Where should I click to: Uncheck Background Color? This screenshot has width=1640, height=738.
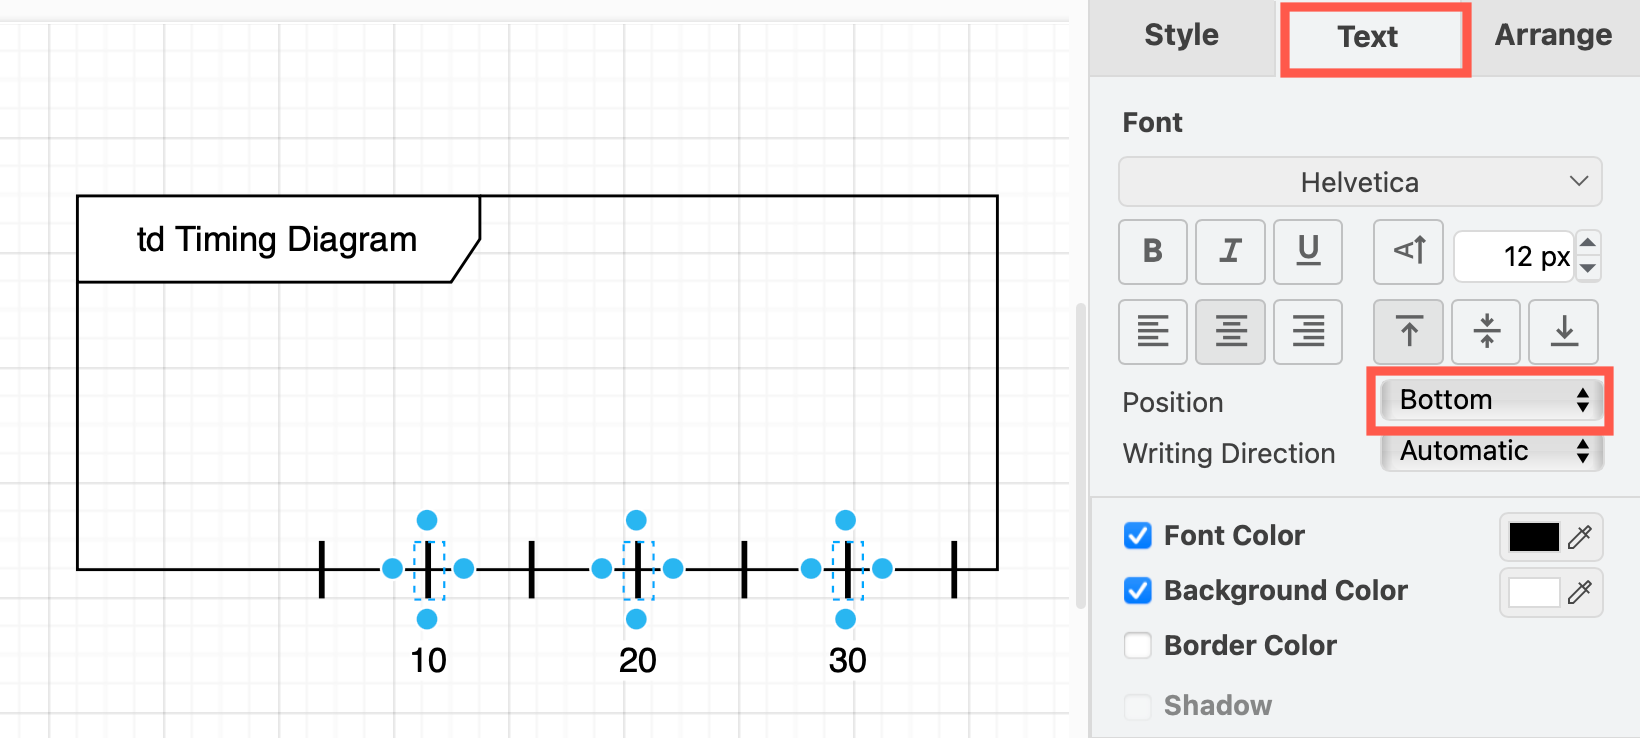[x=1137, y=591]
